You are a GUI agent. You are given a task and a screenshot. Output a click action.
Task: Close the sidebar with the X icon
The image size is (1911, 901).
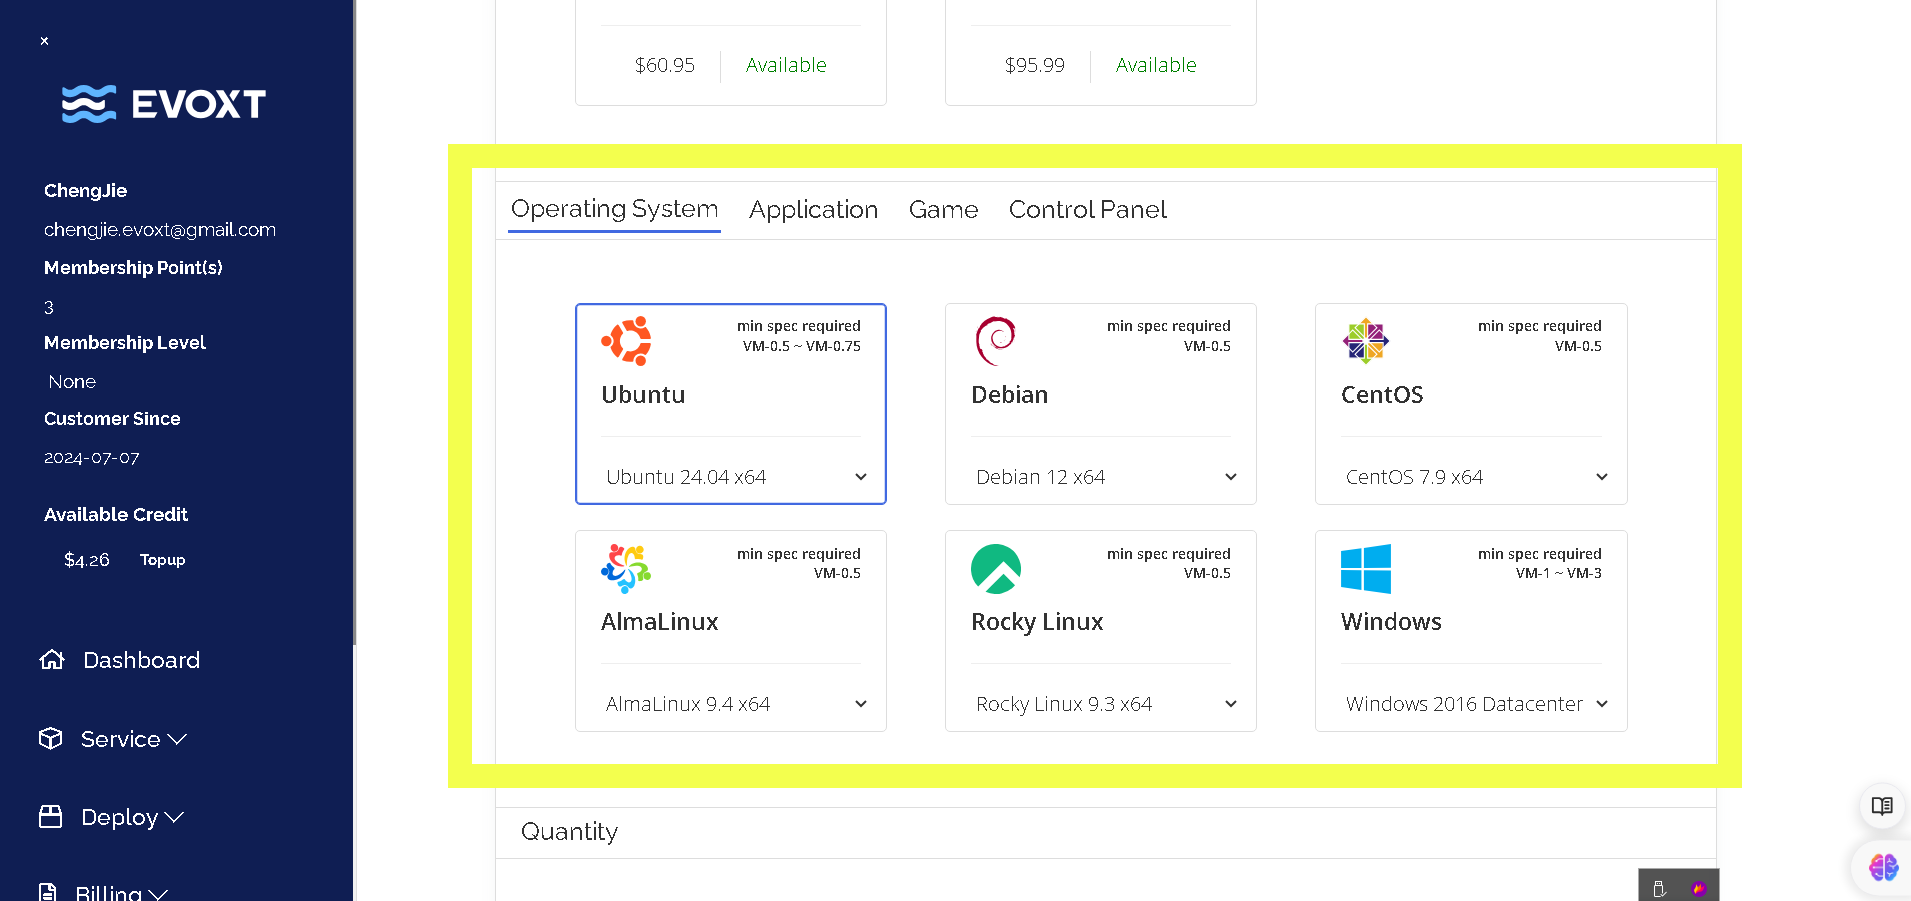44,41
